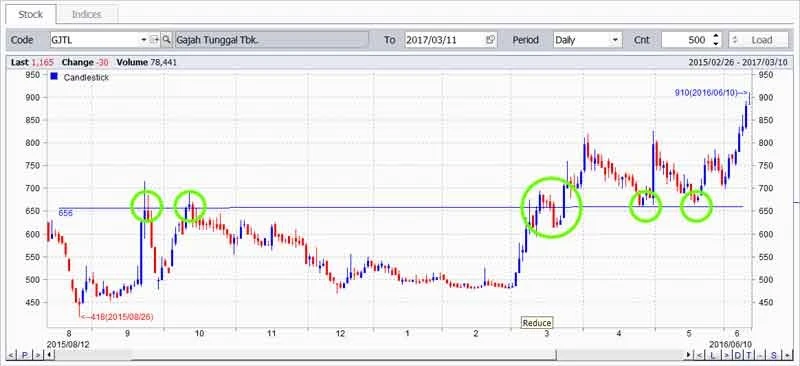Viewport: 800px width, 366px height.
Task: Click the Load button
Action: 759,40
